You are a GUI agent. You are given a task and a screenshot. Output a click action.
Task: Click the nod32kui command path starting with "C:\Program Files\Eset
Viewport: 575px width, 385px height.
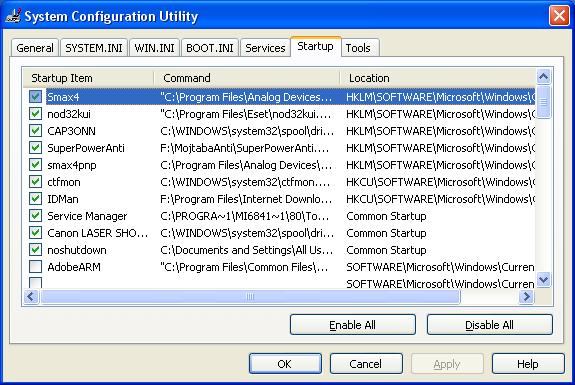(x=246, y=114)
